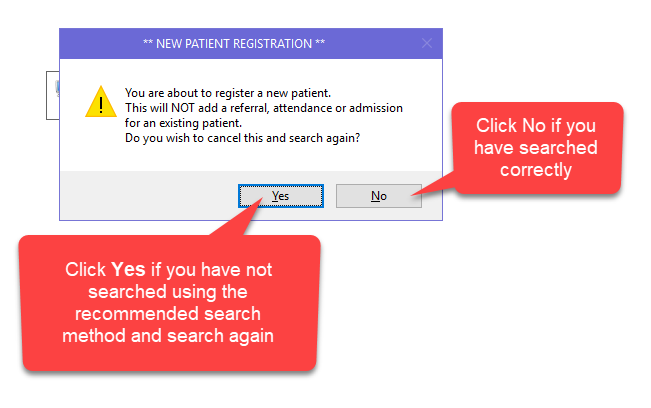Click the word 'correctly' in the right callout
This screenshot has height=408, width=651.
coord(536,170)
